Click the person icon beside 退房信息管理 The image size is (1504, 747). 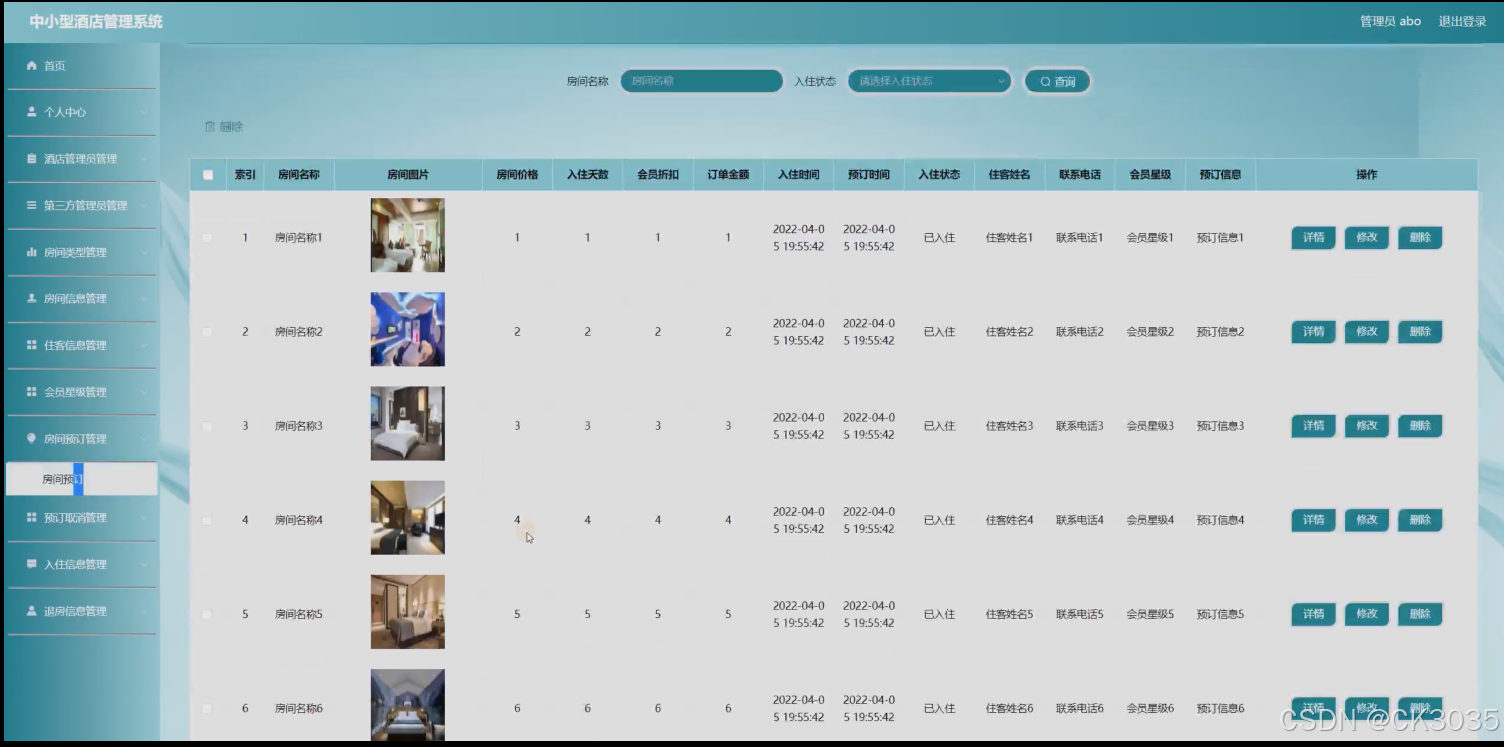32,610
